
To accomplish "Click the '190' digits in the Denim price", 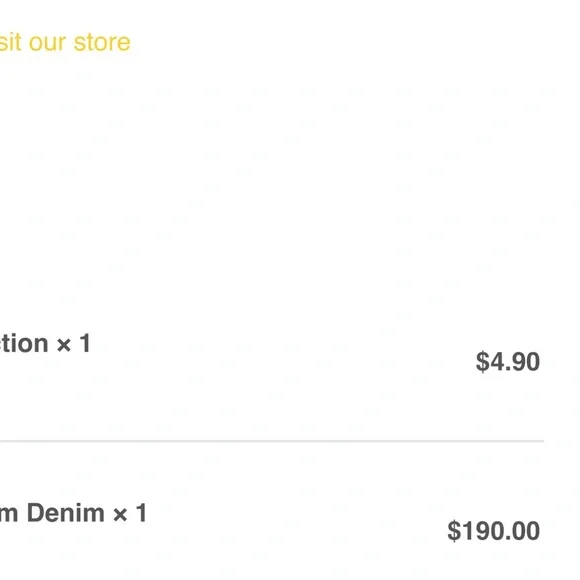I will (x=483, y=531).
